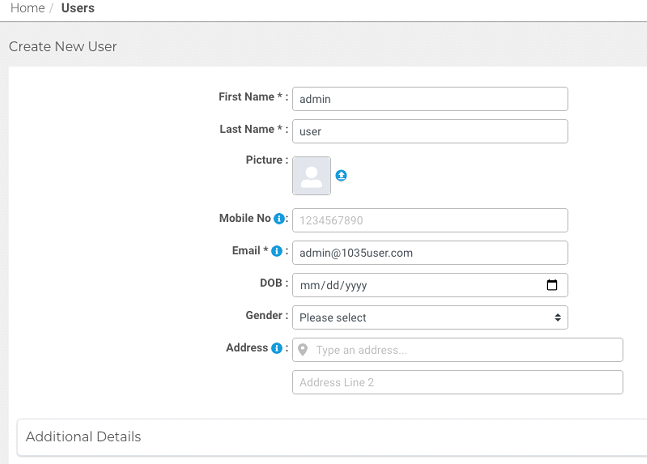Focus the Address Line 2 field

point(457,382)
